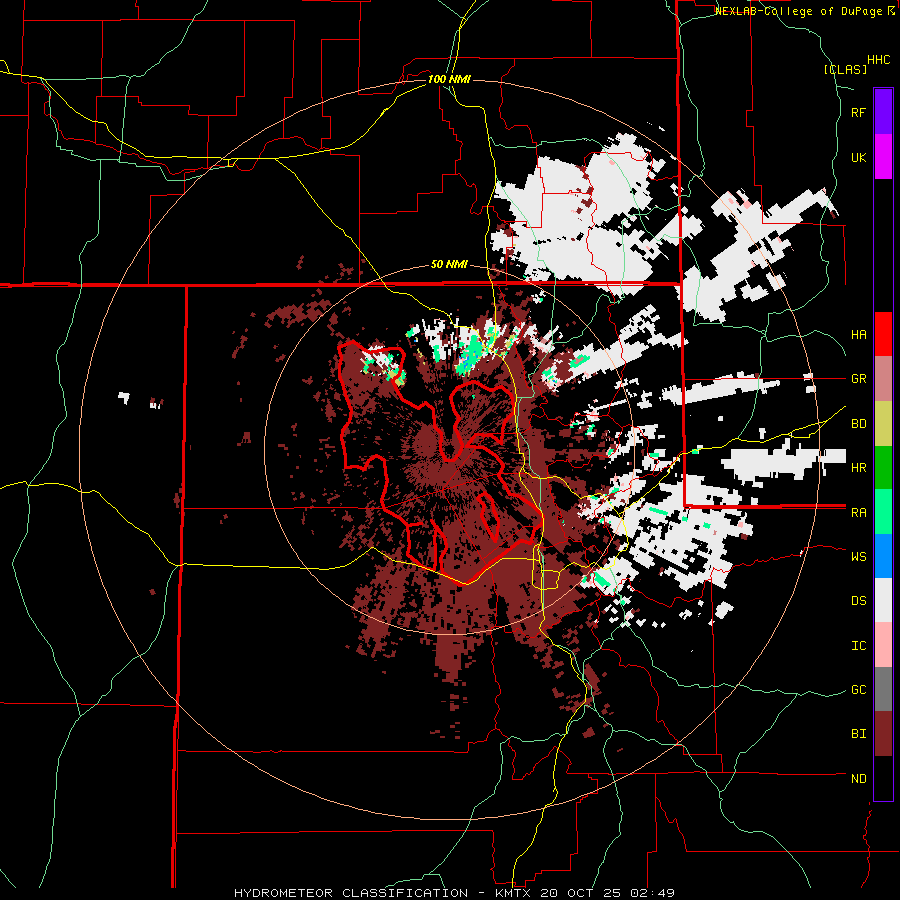
Task: Click the HA legend label
Action: (858, 335)
